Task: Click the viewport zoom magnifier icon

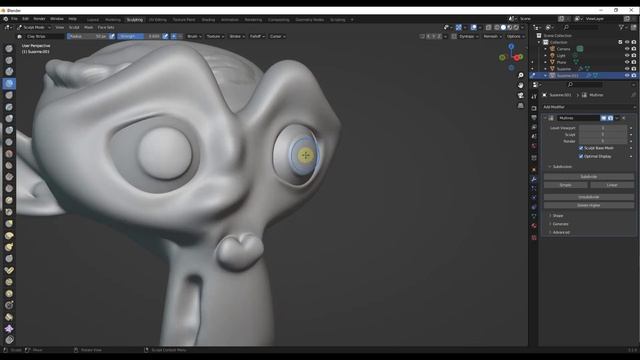Action: tap(520, 76)
